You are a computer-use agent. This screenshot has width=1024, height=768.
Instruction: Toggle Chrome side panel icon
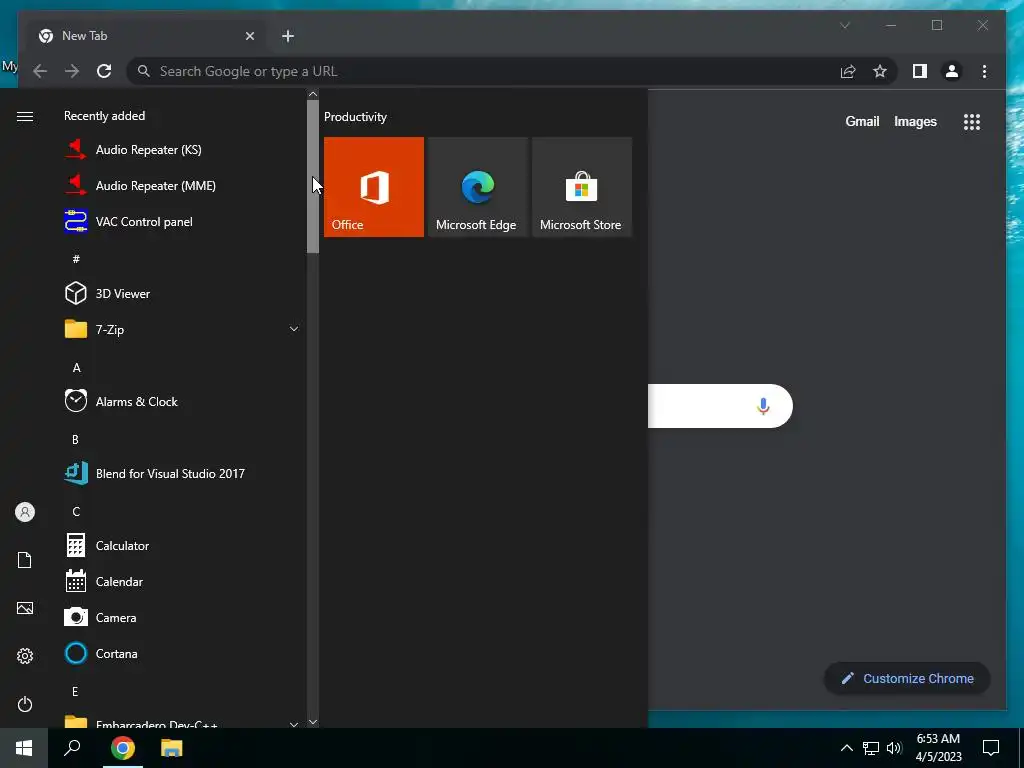pyautogui.click(x=920, y=71)
